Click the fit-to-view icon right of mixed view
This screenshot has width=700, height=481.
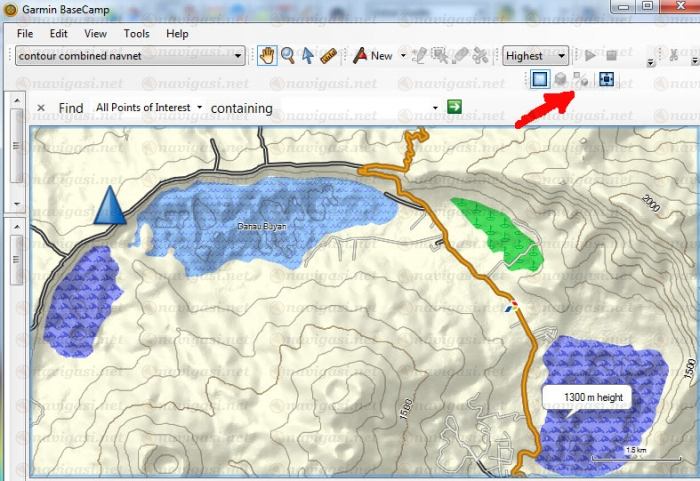[x=607, y=79]
